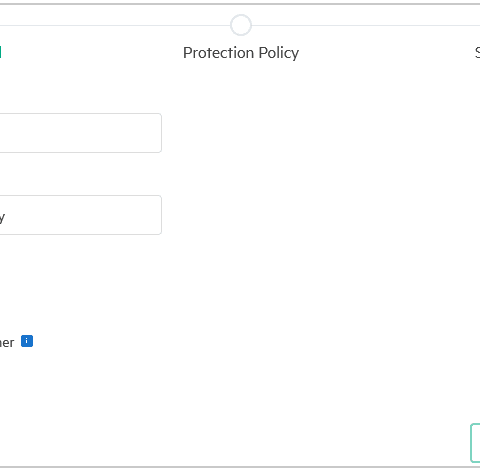
Task: Click the label text ending in "ner"
Action: pos(7,343)
